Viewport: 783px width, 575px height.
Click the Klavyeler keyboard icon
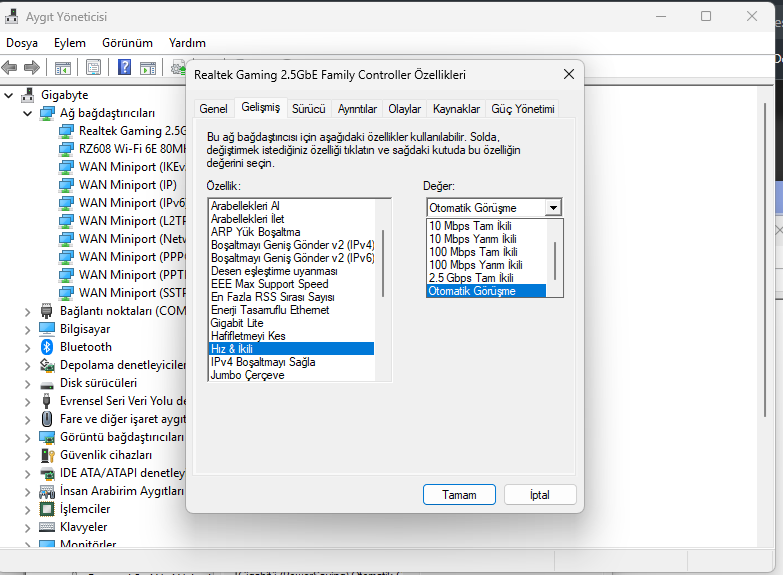(x=47, y=527)
